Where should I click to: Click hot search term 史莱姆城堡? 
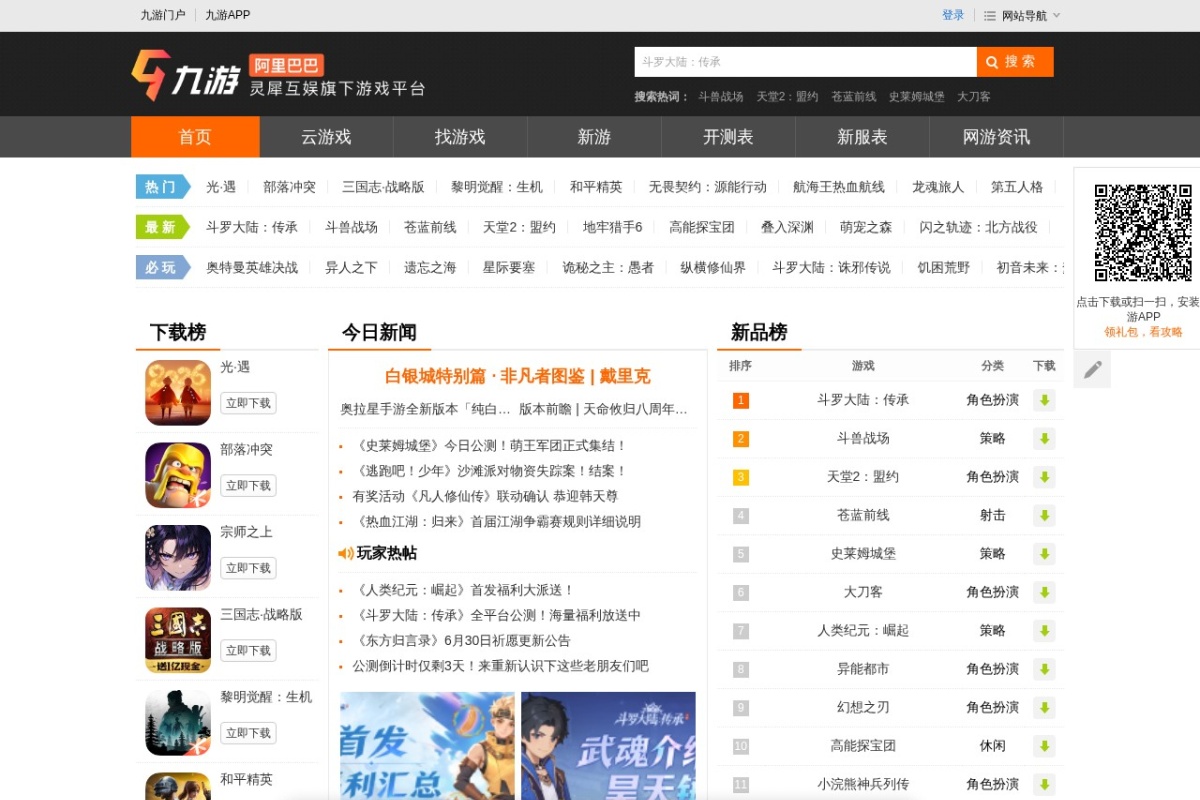pyautogui.click(x=917, y=97)
